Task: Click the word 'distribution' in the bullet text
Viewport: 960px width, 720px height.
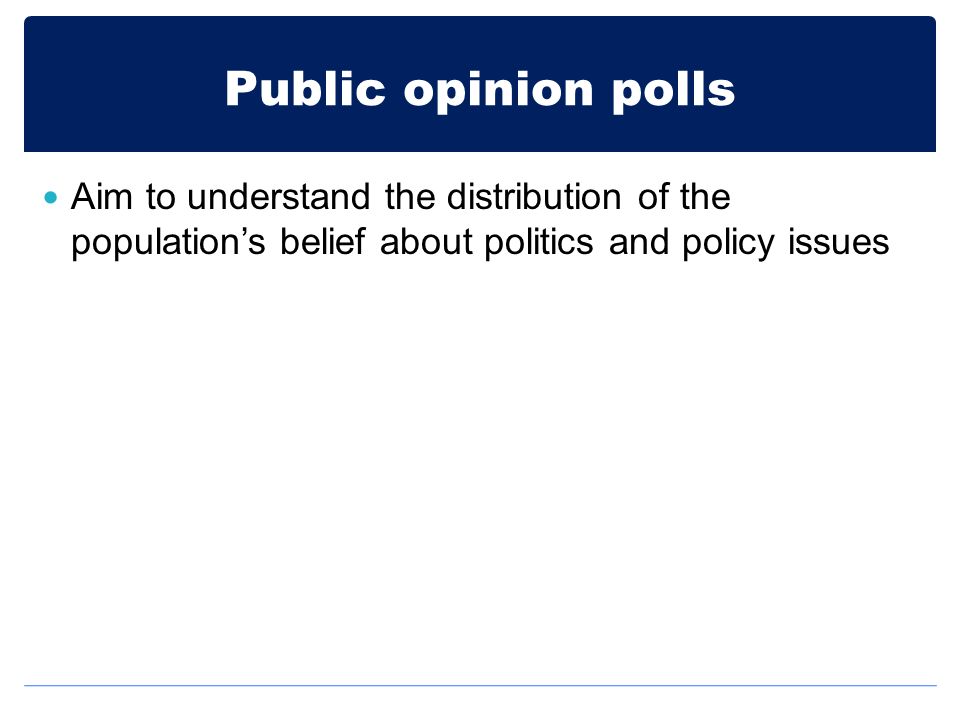Action: point(534,197)
